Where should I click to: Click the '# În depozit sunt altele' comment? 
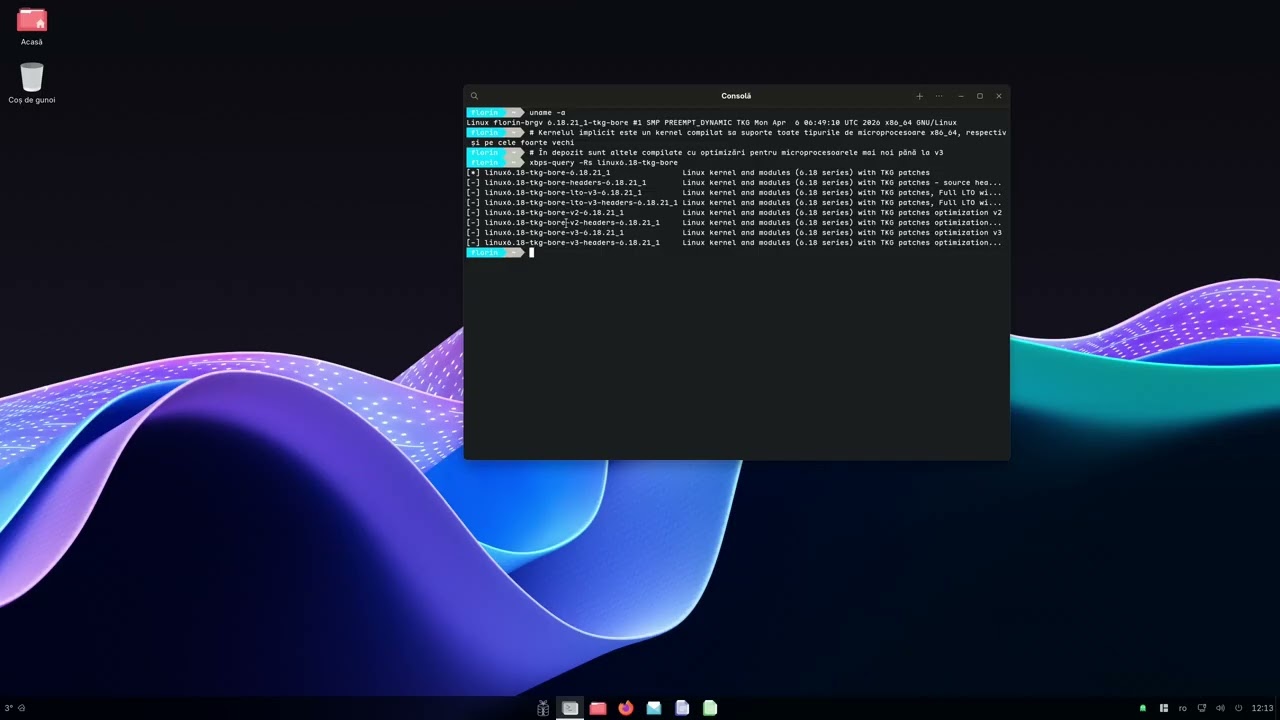tap(736, 152)
